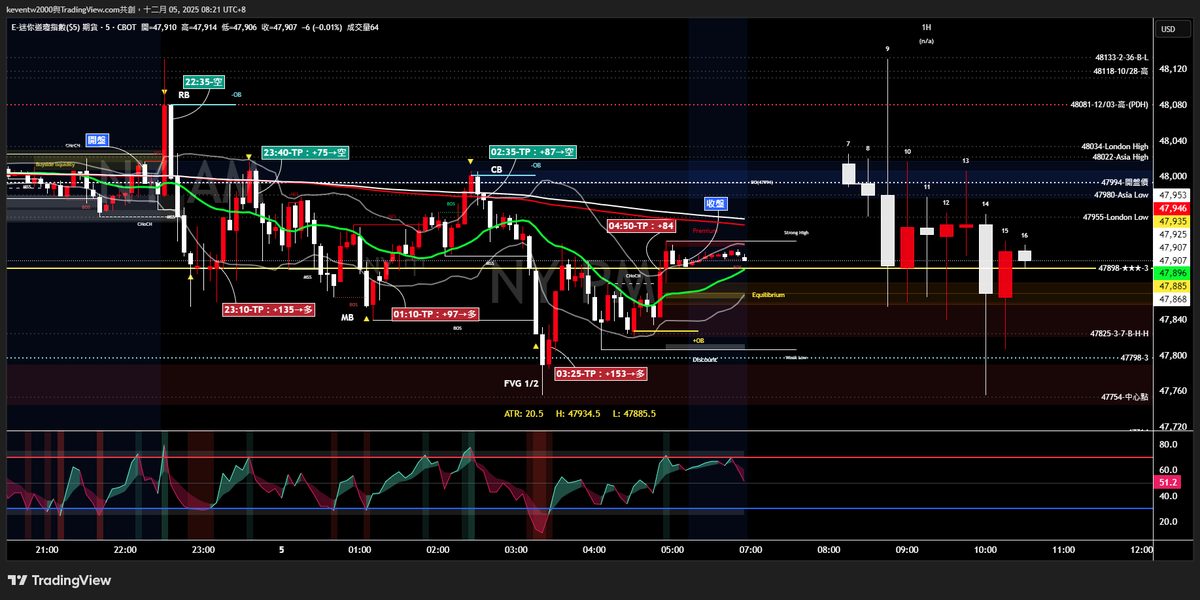This screenshot has width=1200, height=600.
Task: Select the 04:50-TP : +84 label
Action: point(642,226)
